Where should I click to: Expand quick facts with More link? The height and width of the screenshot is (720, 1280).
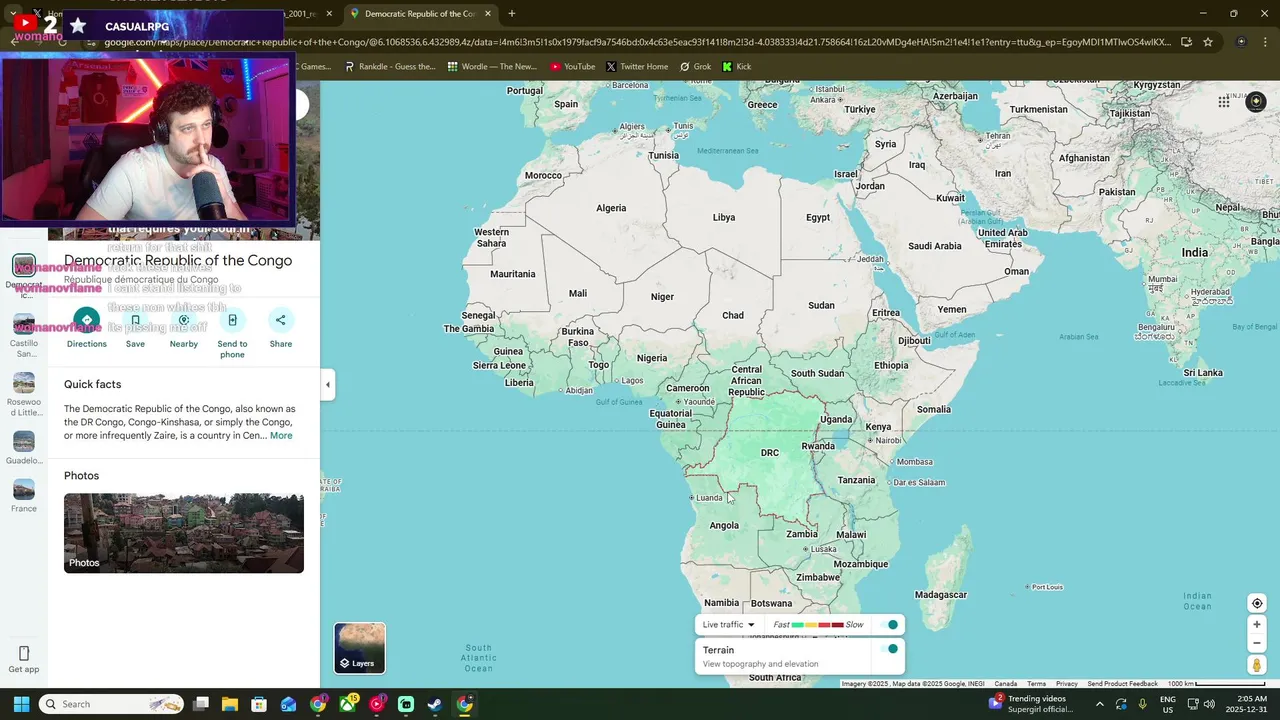click(x=281, y=436)
